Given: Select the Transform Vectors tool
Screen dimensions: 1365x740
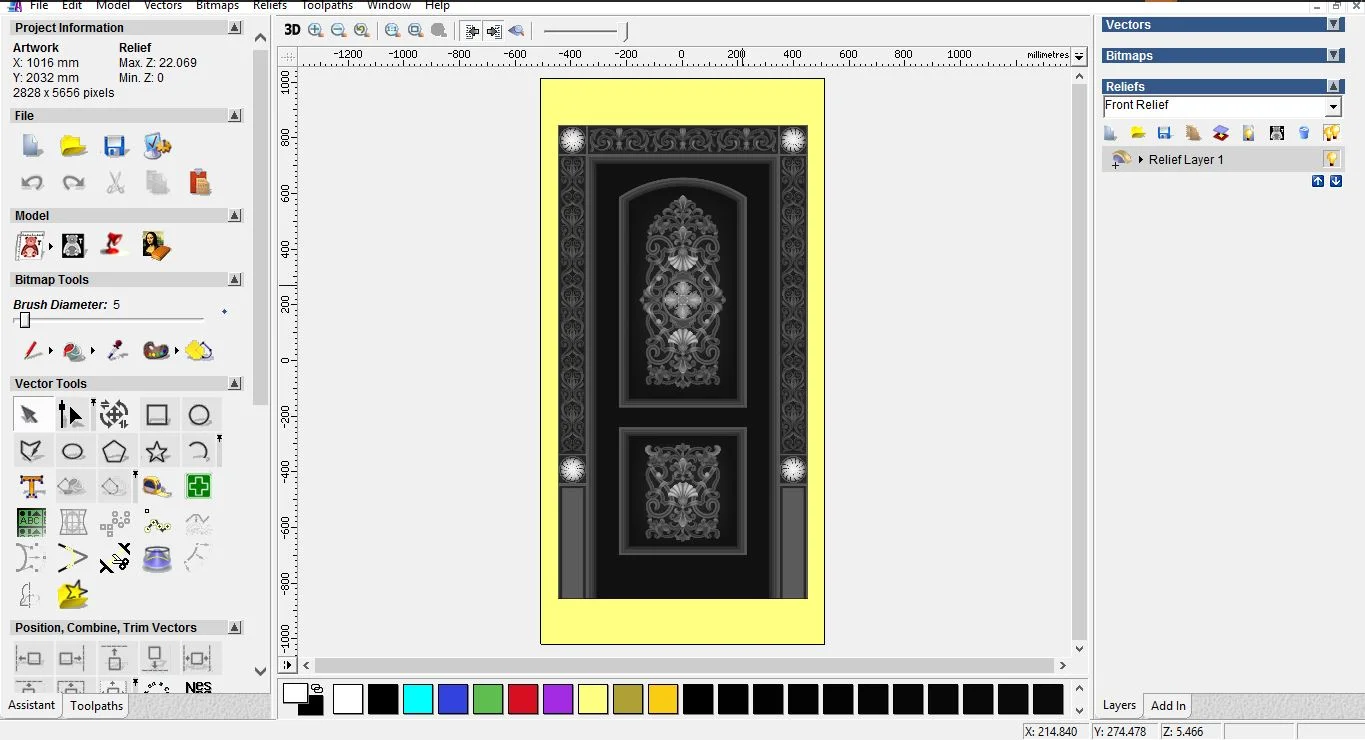Looking at the screenshot, I should pyautogui.click(x=114, y=413).
